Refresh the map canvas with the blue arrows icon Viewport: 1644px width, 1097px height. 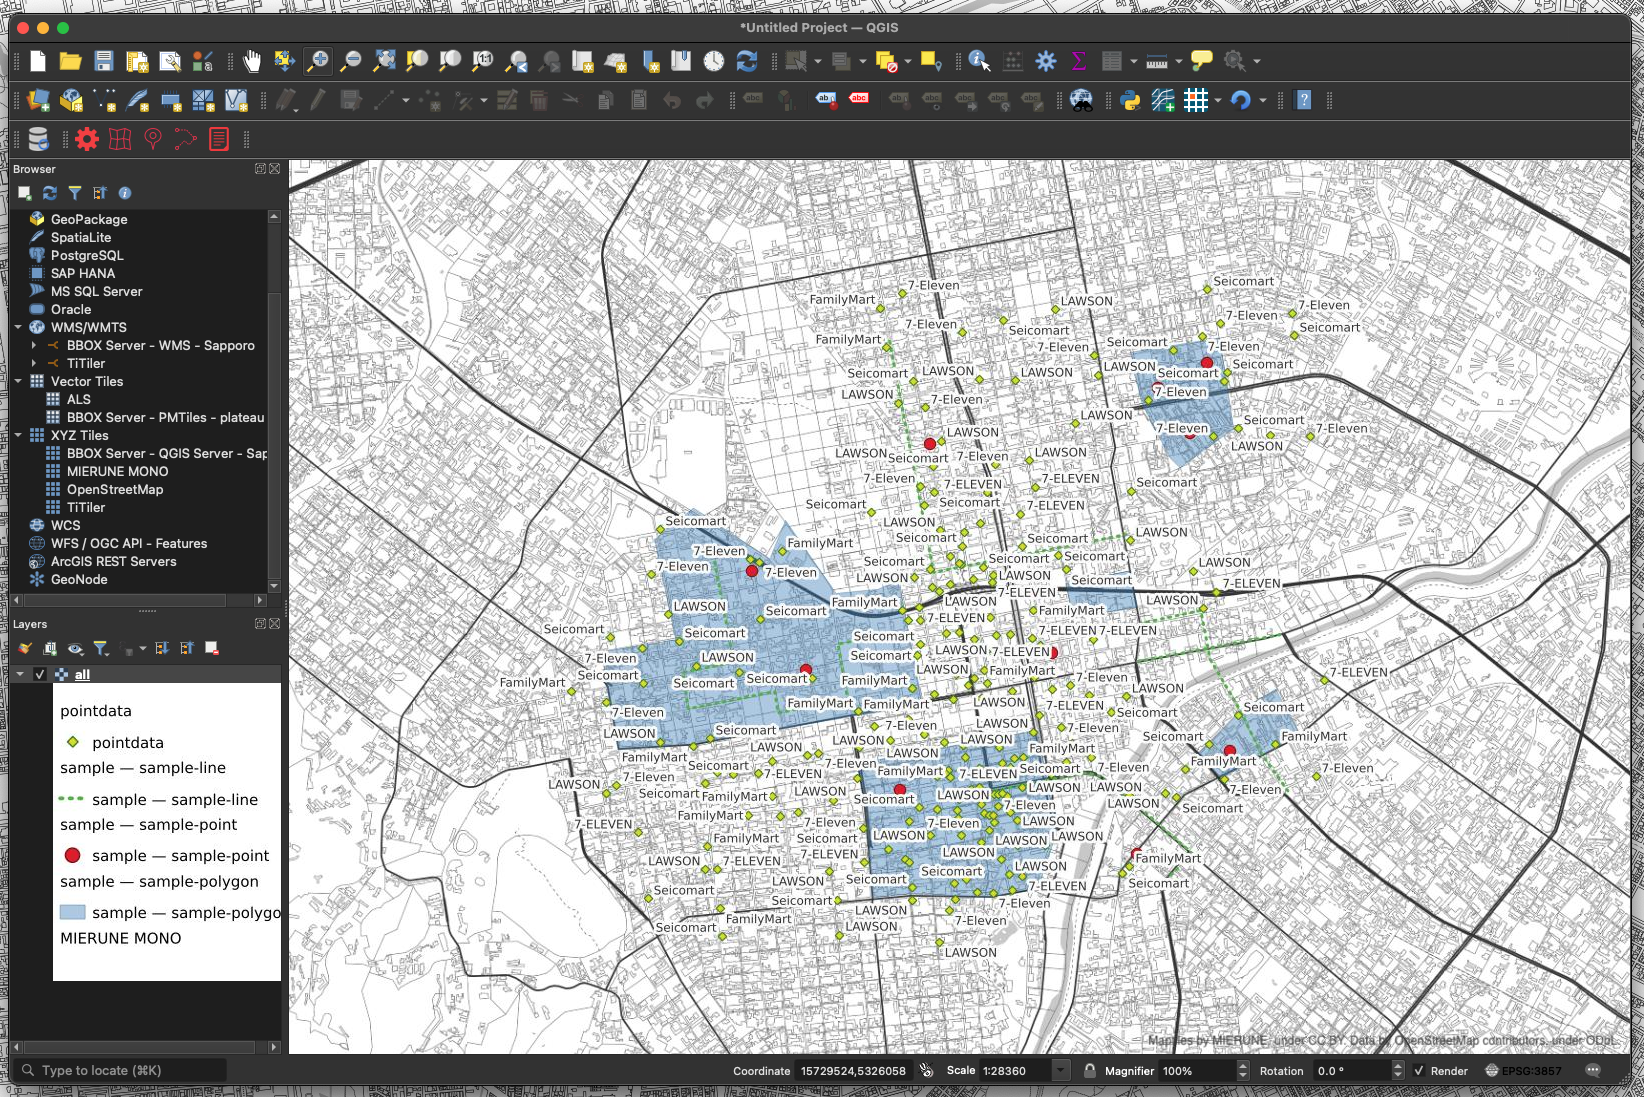(x=746, y=62)
